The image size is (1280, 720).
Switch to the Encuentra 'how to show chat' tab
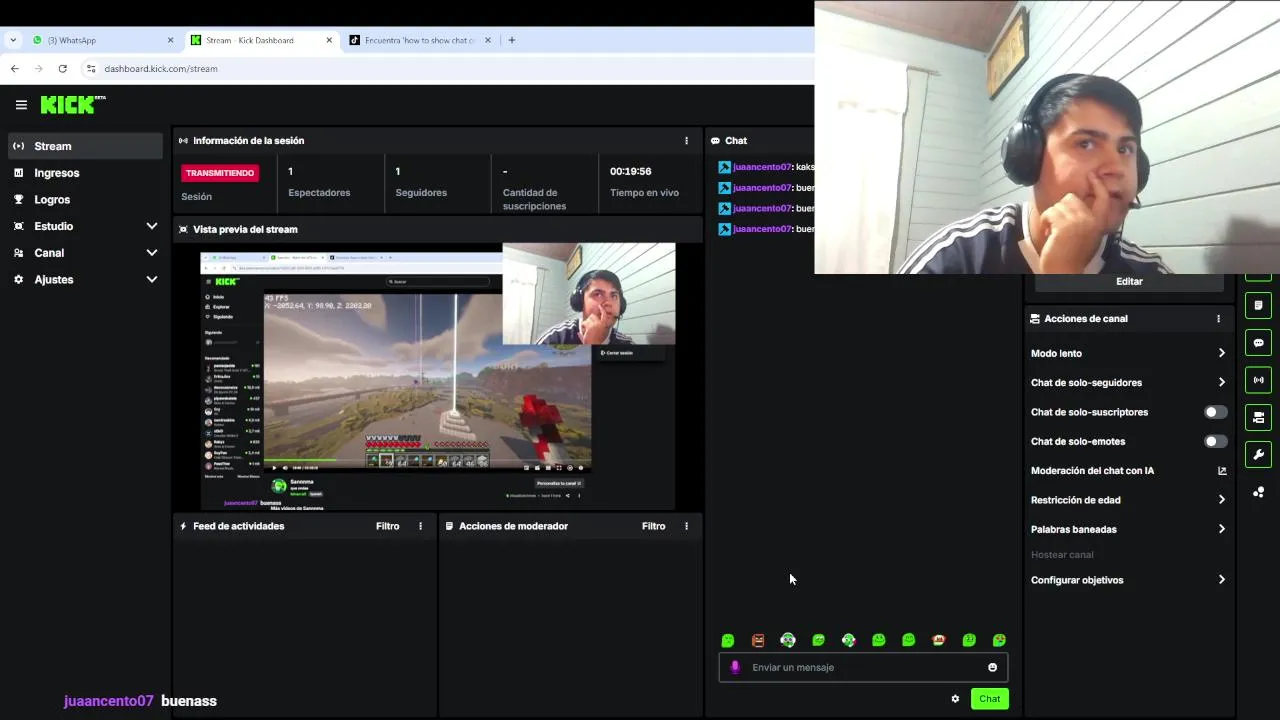pos(418,40)
